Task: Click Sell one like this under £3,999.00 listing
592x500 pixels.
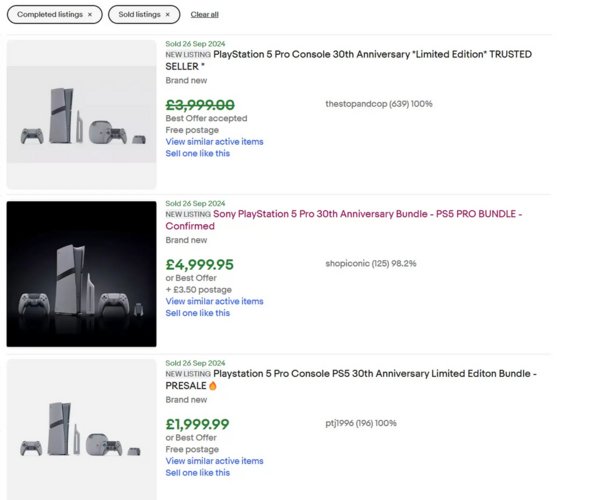Action: [x=197, y=153]
